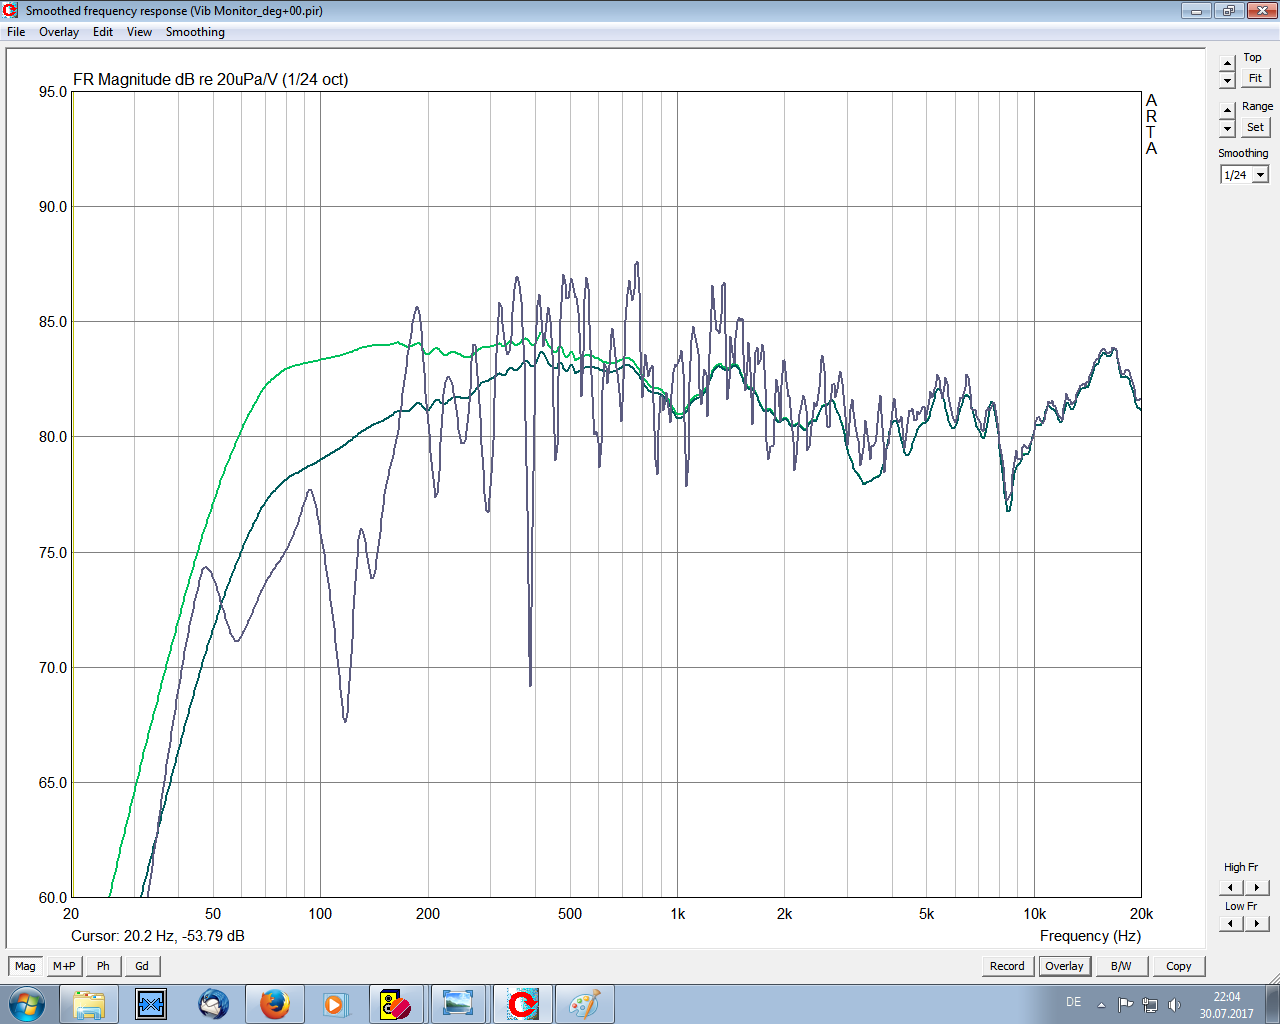
Task: Toggle the Overlay button
Action: [x=1064, y=966]
